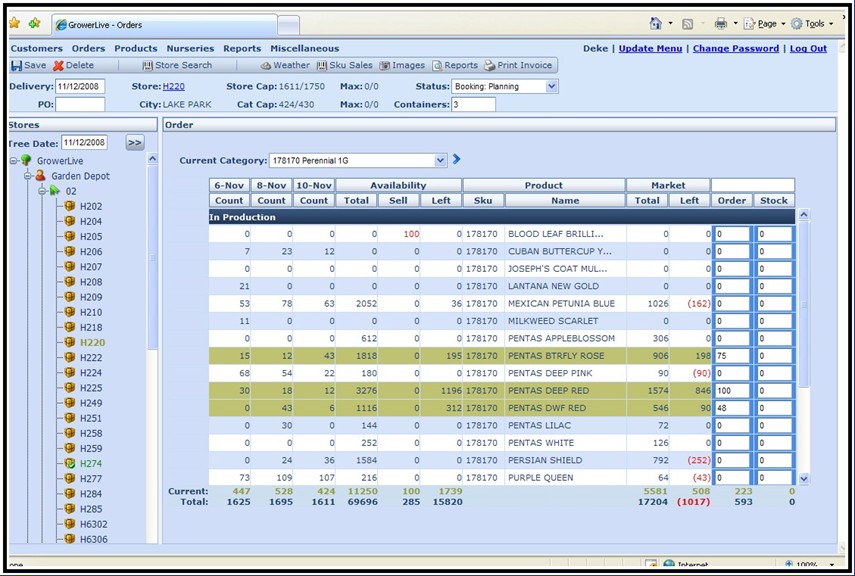The height and width of the screenshot is (576, 855).
Task: Click the Change Password link
Action: (735, 48)
